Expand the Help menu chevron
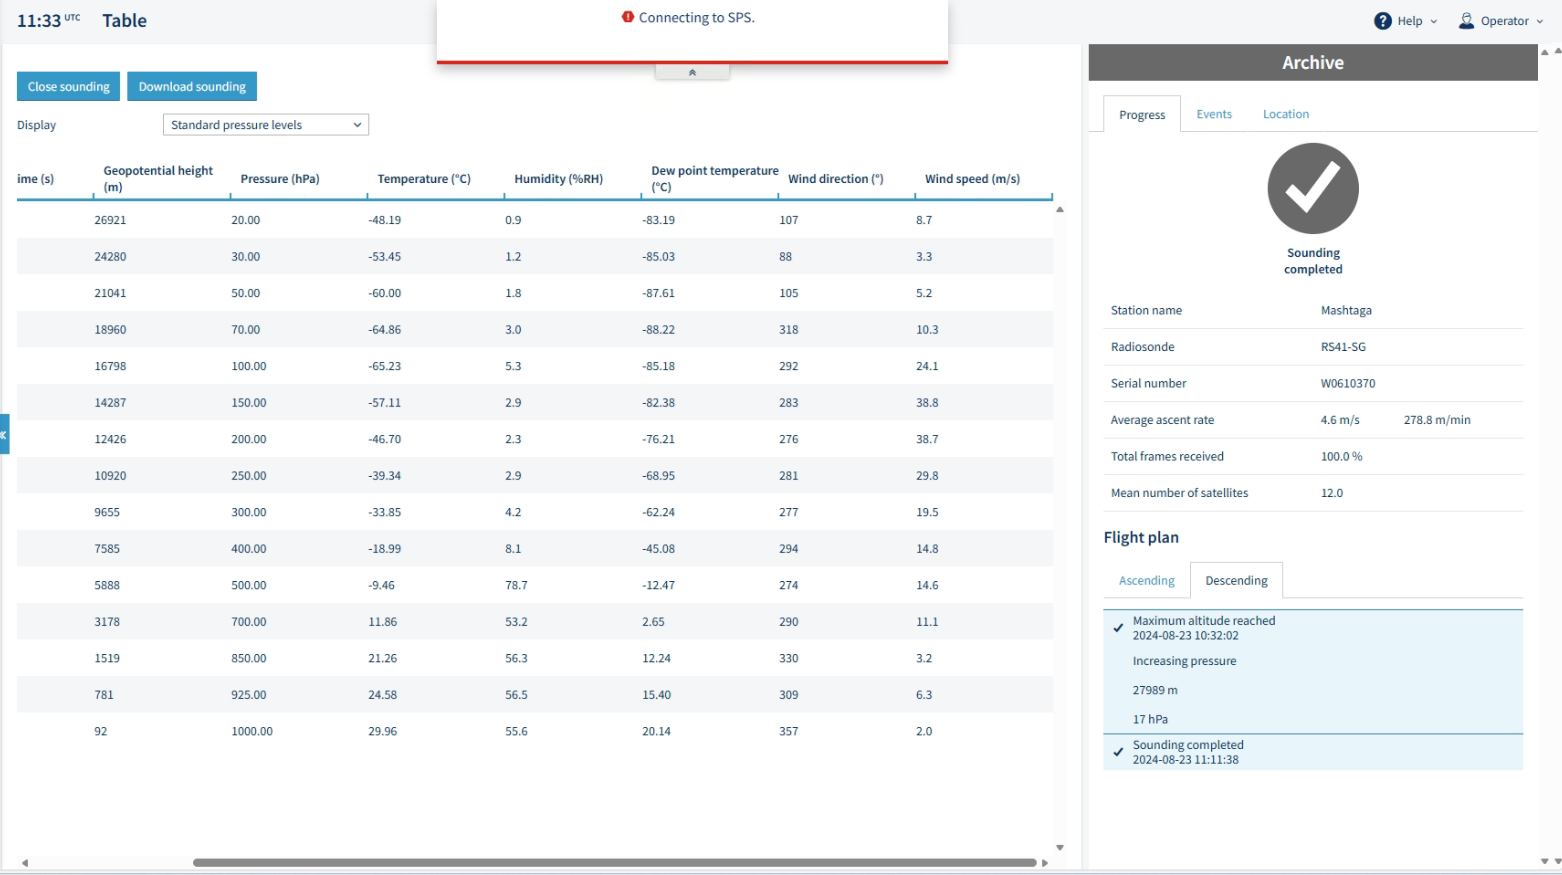 point(1434,21)
